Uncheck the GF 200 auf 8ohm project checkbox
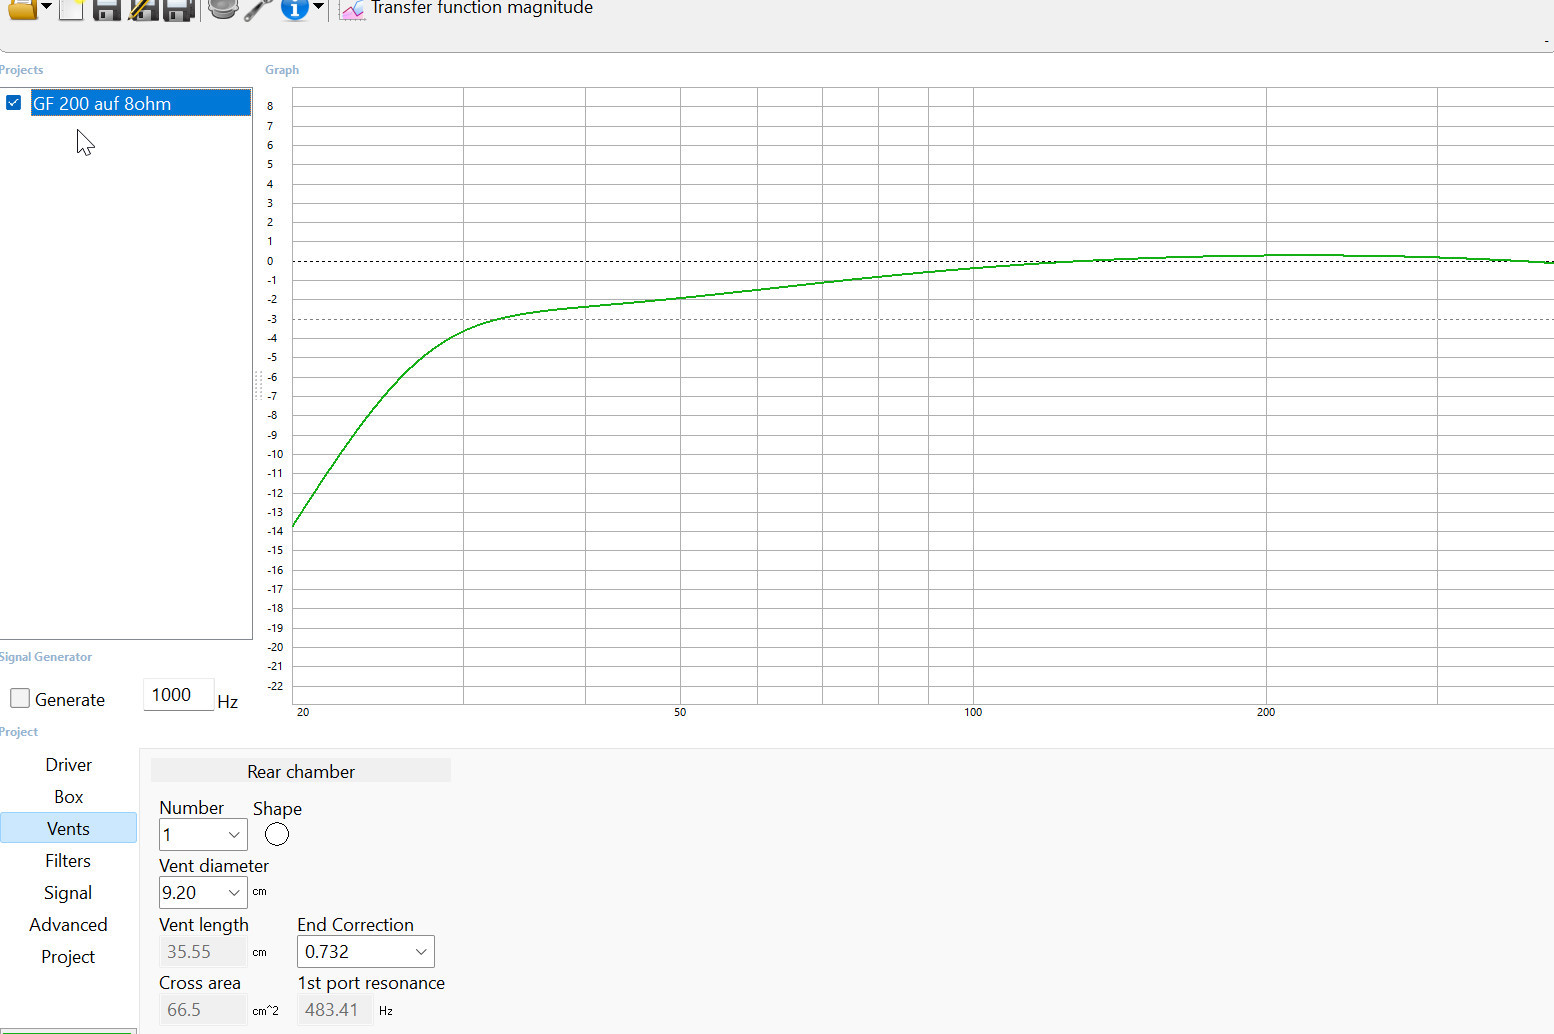The height and width of the screenshot is (1034, 1554). point(14,103)
